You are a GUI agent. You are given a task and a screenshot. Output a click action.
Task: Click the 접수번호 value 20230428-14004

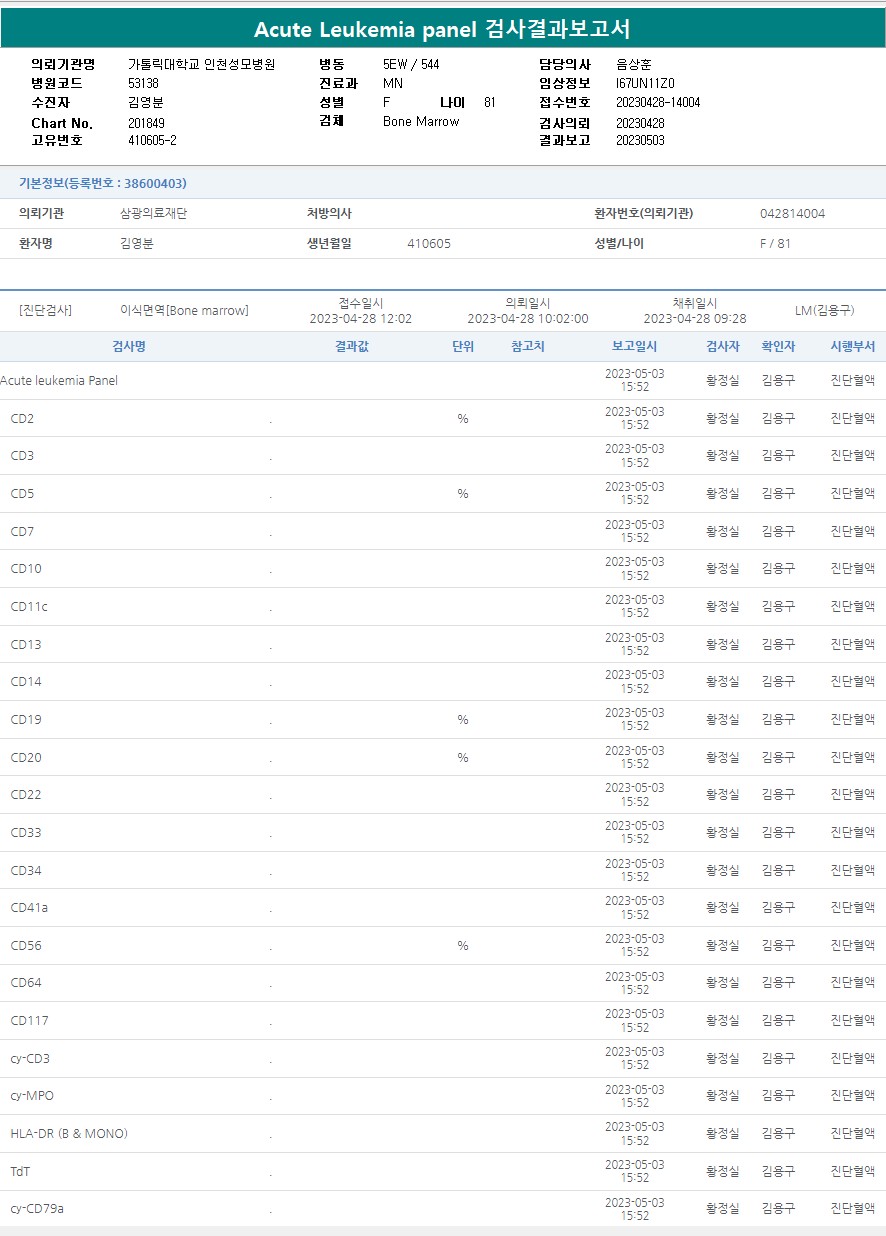(658, 102)
